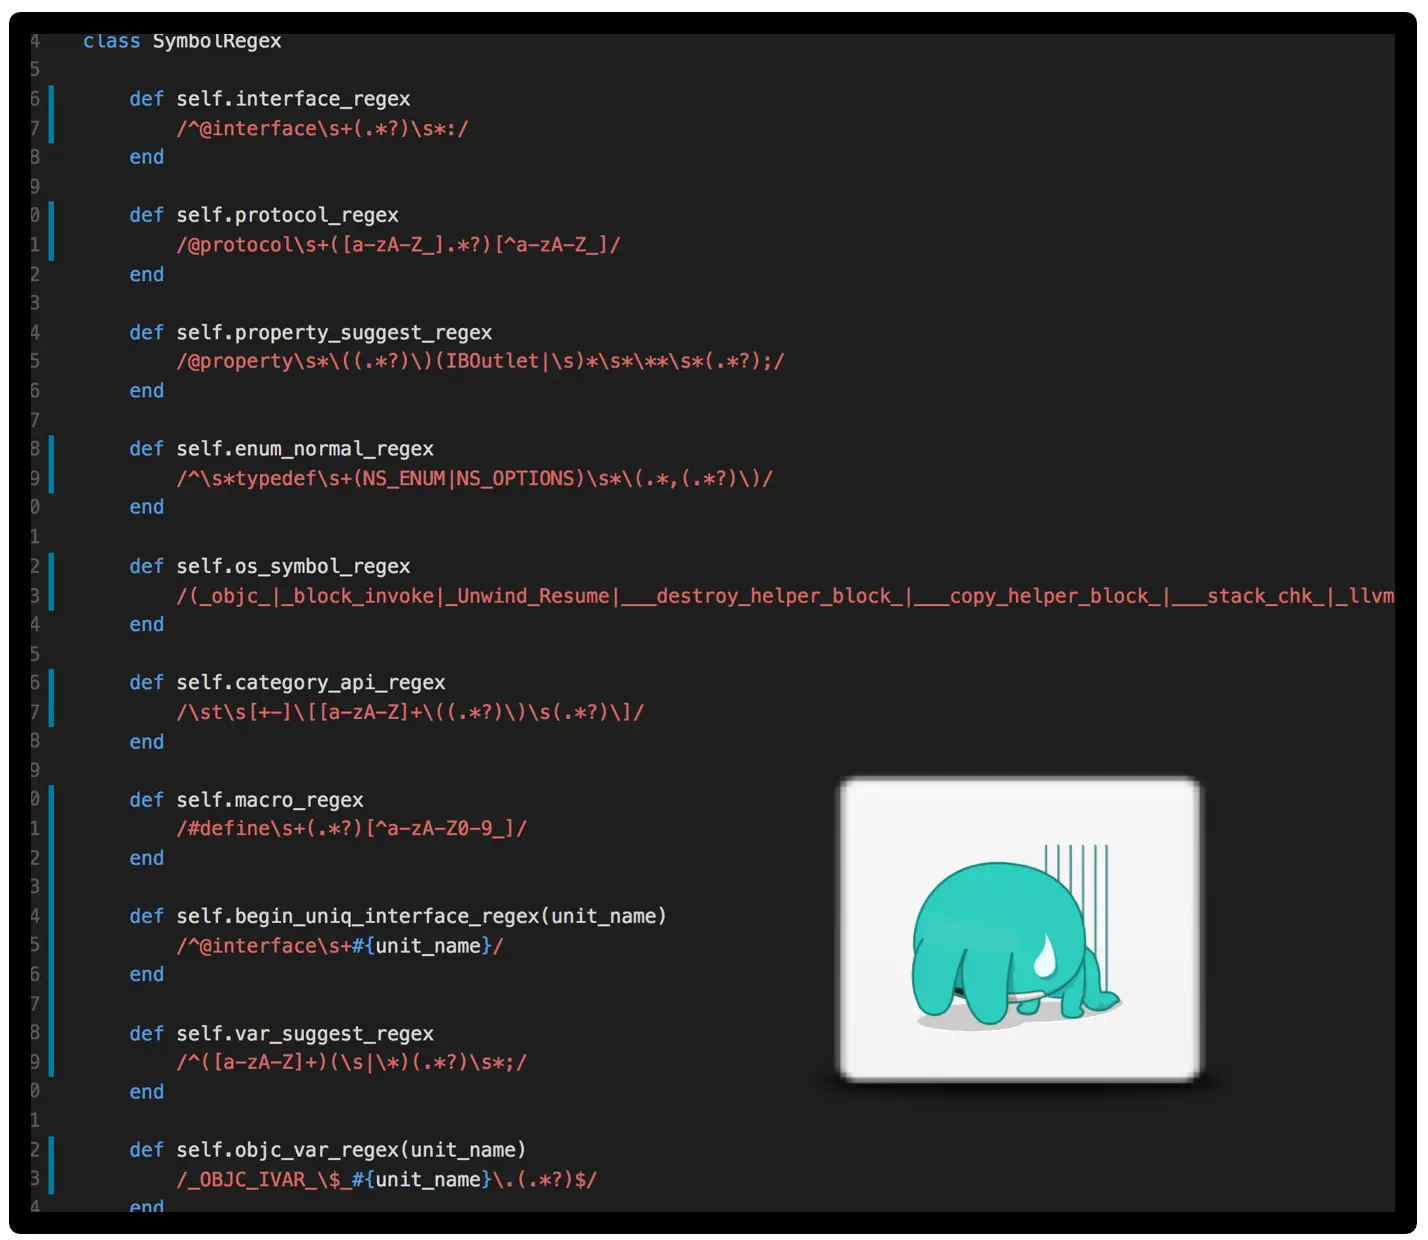Click 'def self.macro_regex' definition
The image size is (1428, 1240).
pos(246,800)
